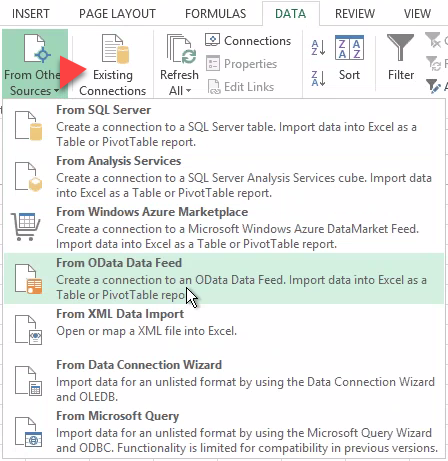Click the From SQL Server database icon

(28, 126)
